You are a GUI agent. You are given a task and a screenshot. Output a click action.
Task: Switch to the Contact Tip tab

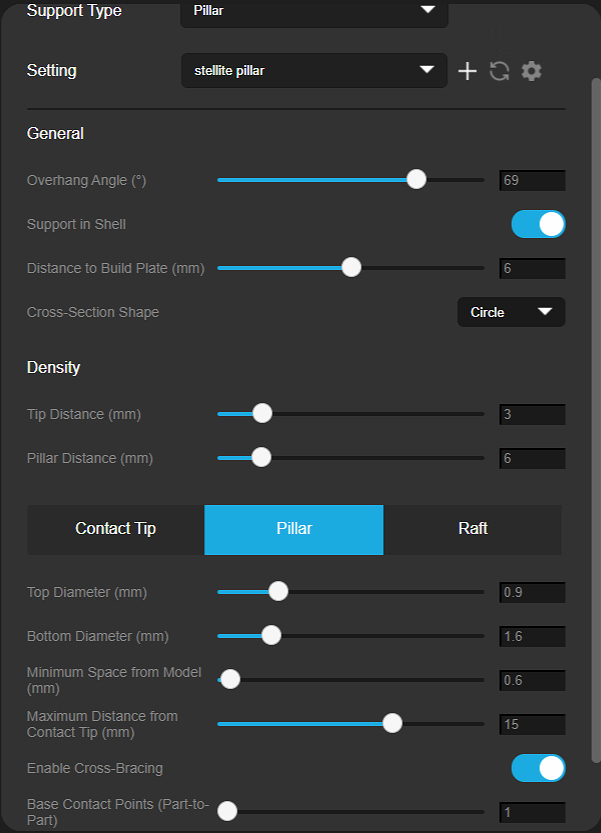pos(116,530)
